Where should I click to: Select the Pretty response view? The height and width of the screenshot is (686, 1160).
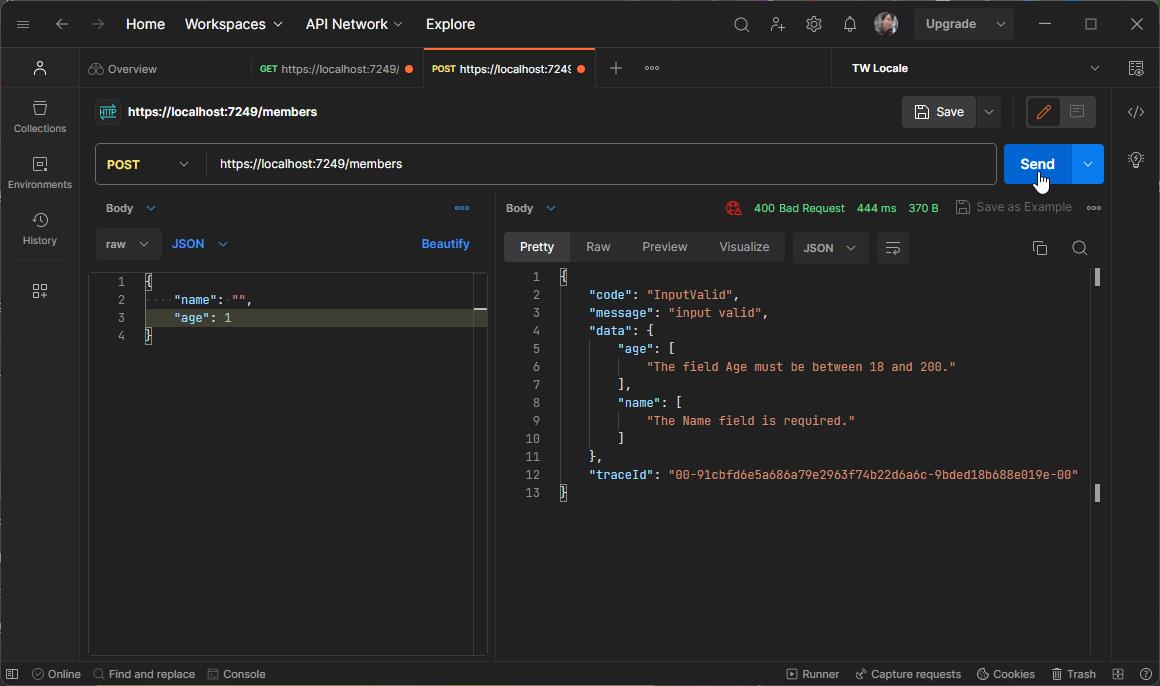click(x=537, y=247)
